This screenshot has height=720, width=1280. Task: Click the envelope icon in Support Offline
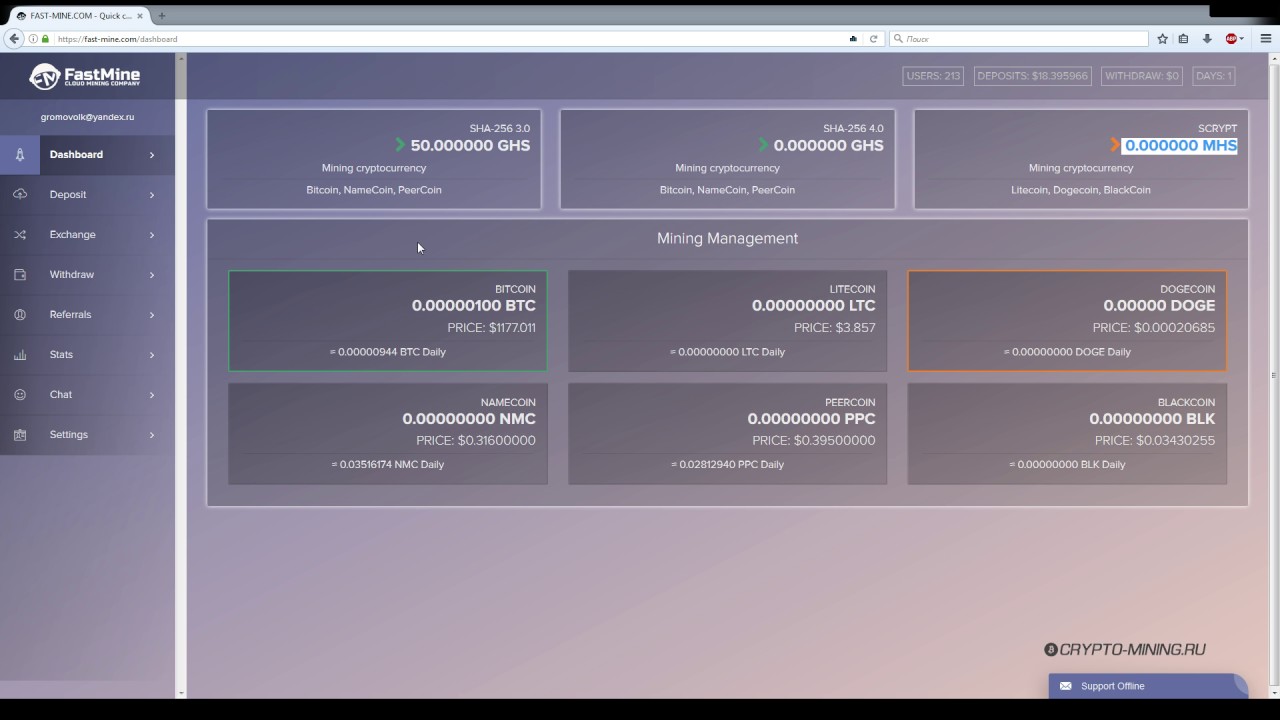(1065, 686)
